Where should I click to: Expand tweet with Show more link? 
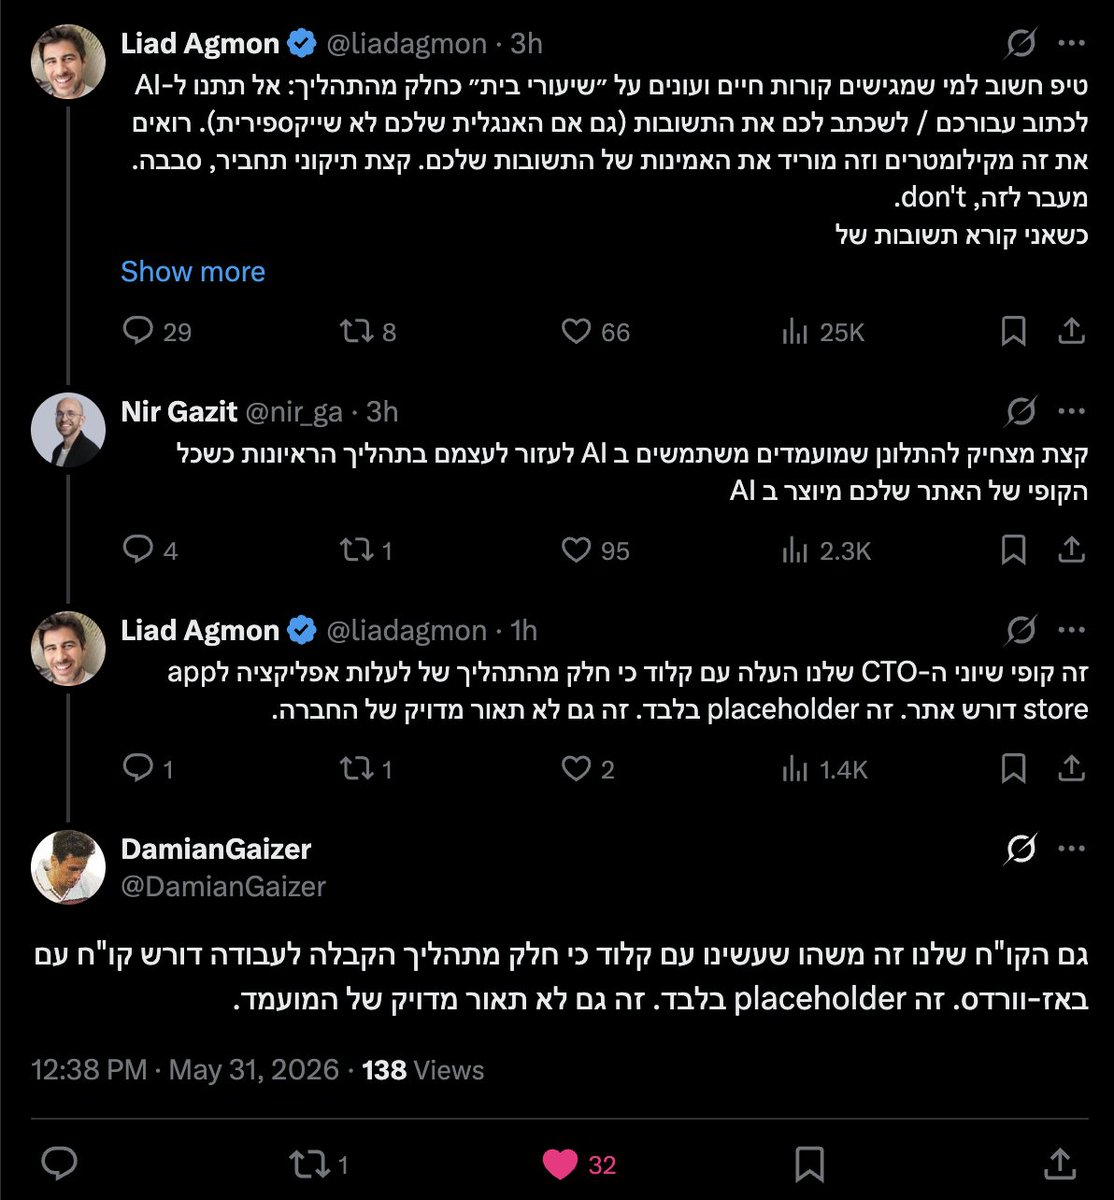(x=193, y=271)
